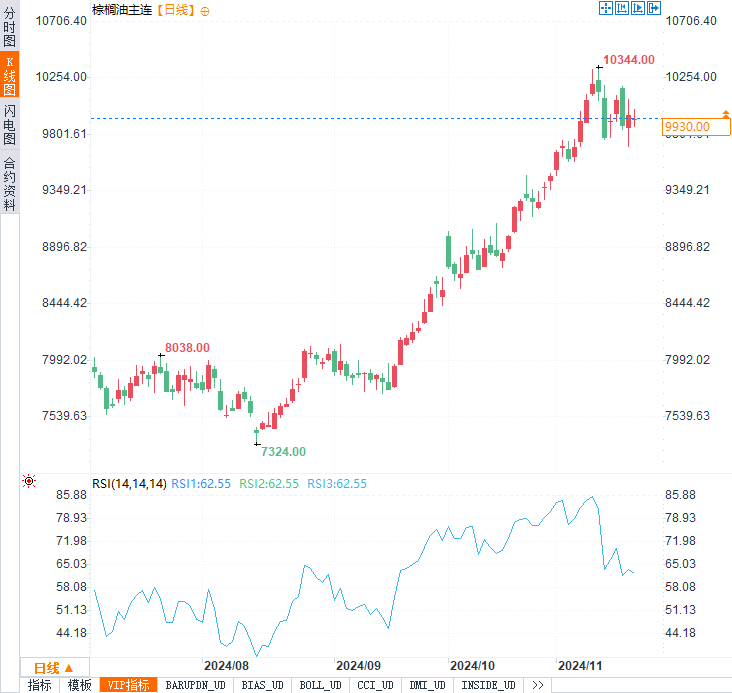Viewport: 732px width, 693px height.
Task: Open the 闪电图 side tab
Action: [x=10, y=126]
